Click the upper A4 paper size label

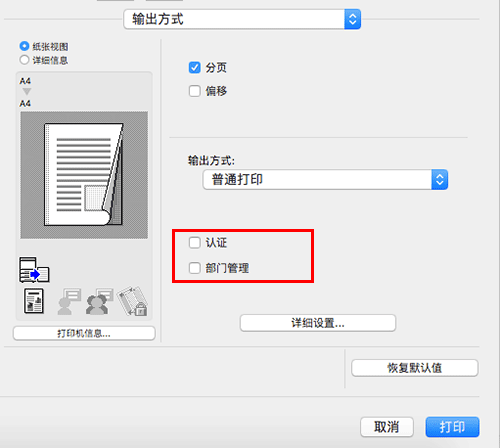tap(25, 81)
